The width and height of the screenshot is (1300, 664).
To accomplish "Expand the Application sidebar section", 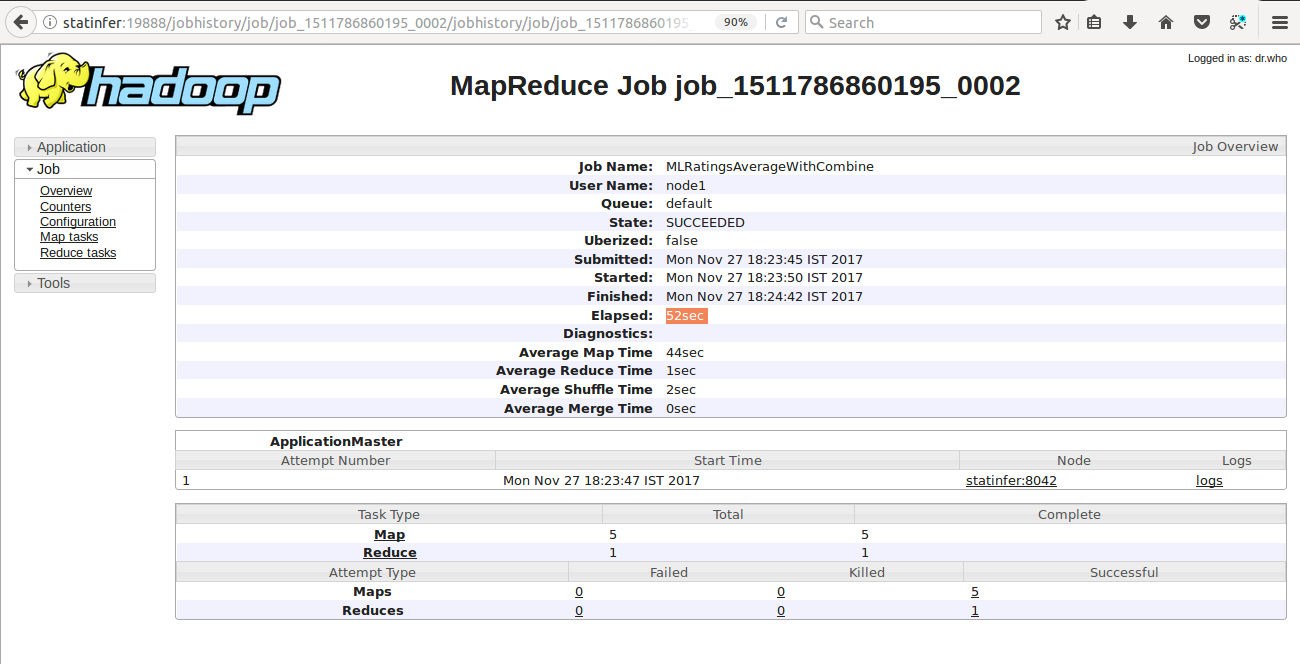I will click(85, 147).
